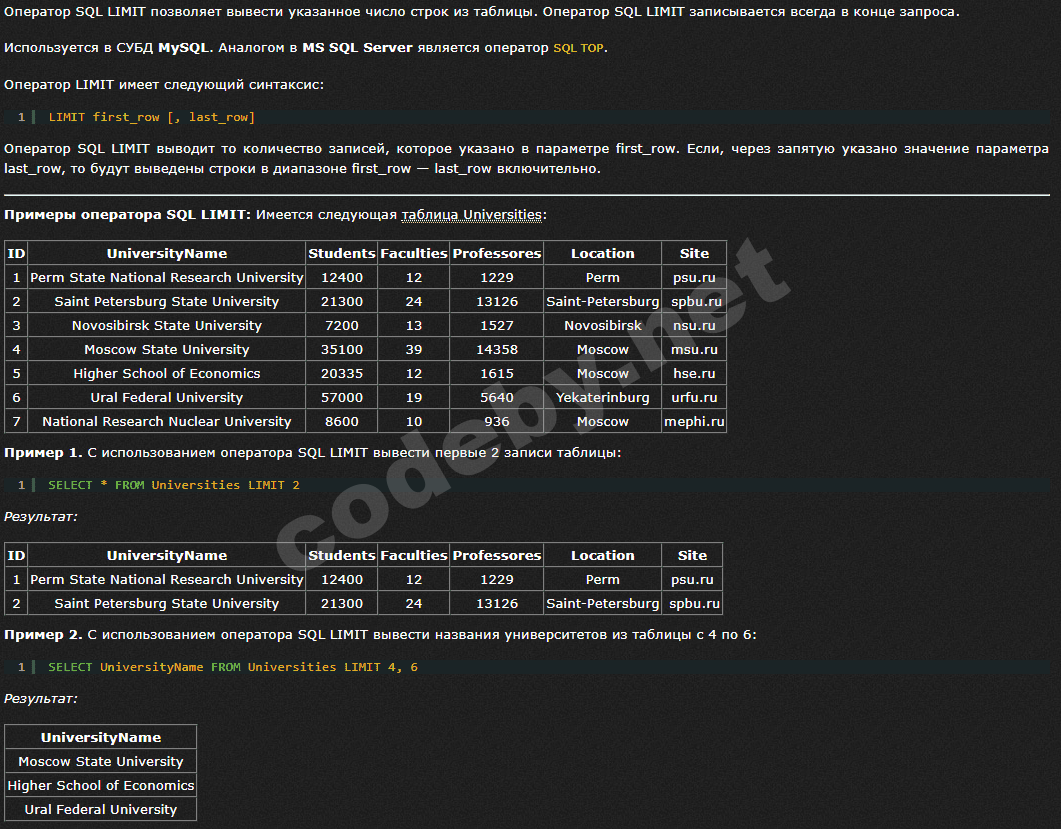
Task: Click the Faculties header in the first table
Action: (413, 253)
